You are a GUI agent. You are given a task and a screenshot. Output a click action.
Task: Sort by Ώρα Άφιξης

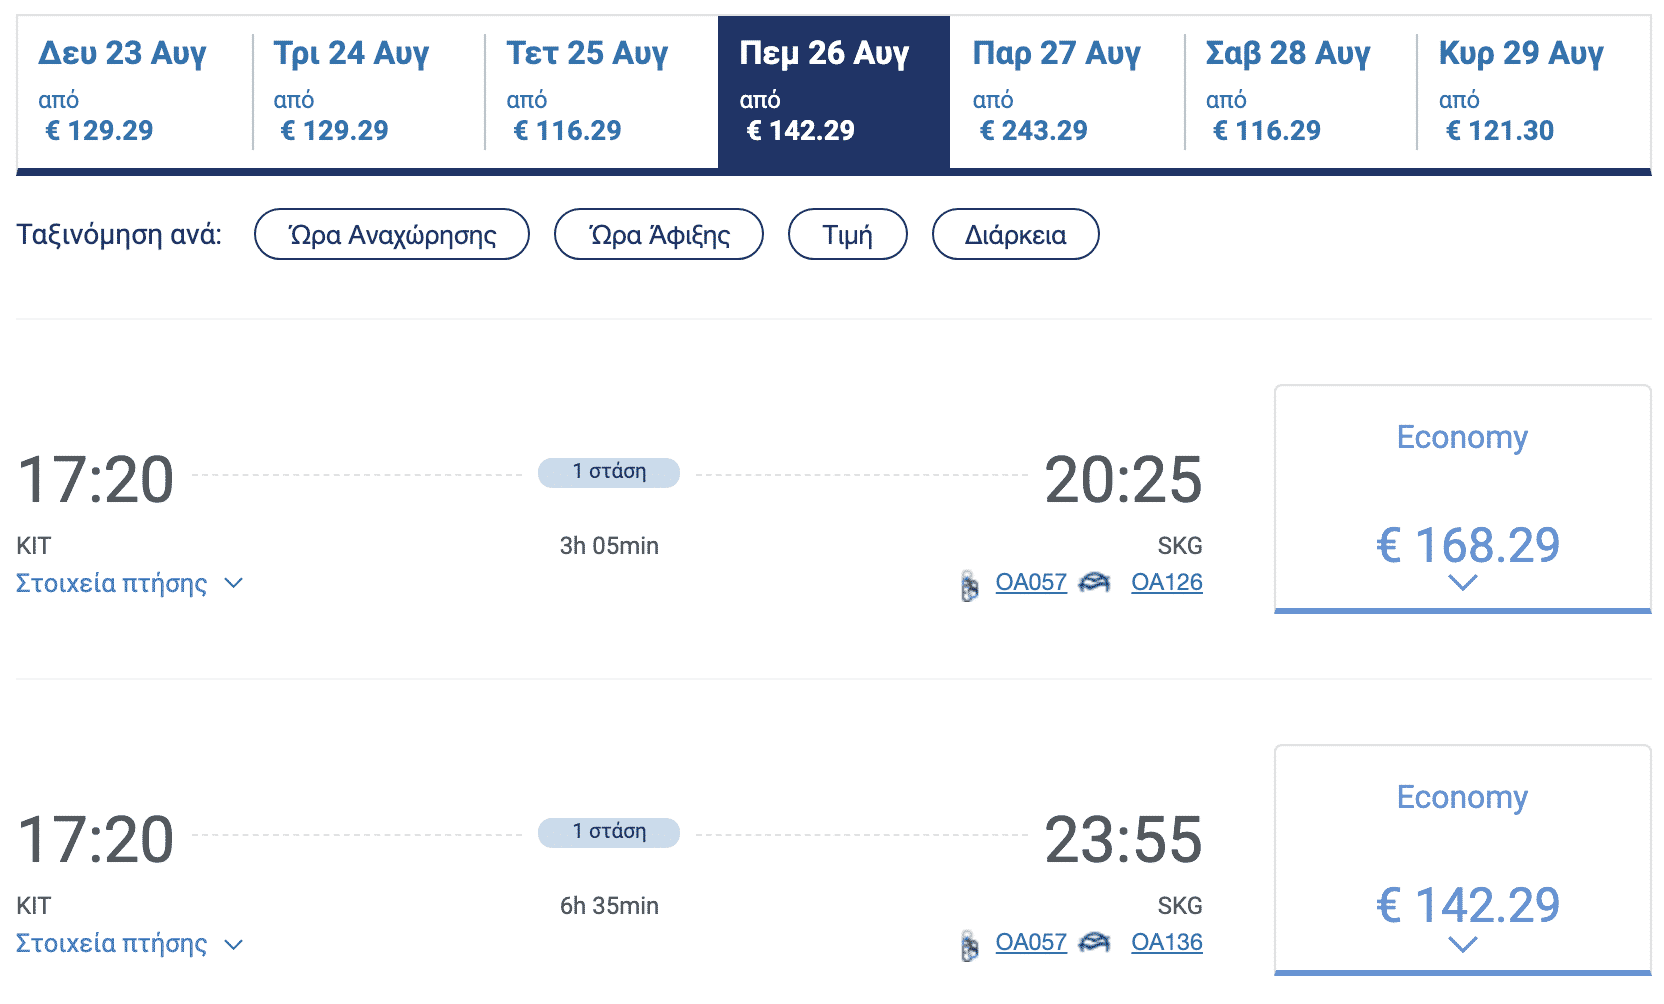[658, 235]
